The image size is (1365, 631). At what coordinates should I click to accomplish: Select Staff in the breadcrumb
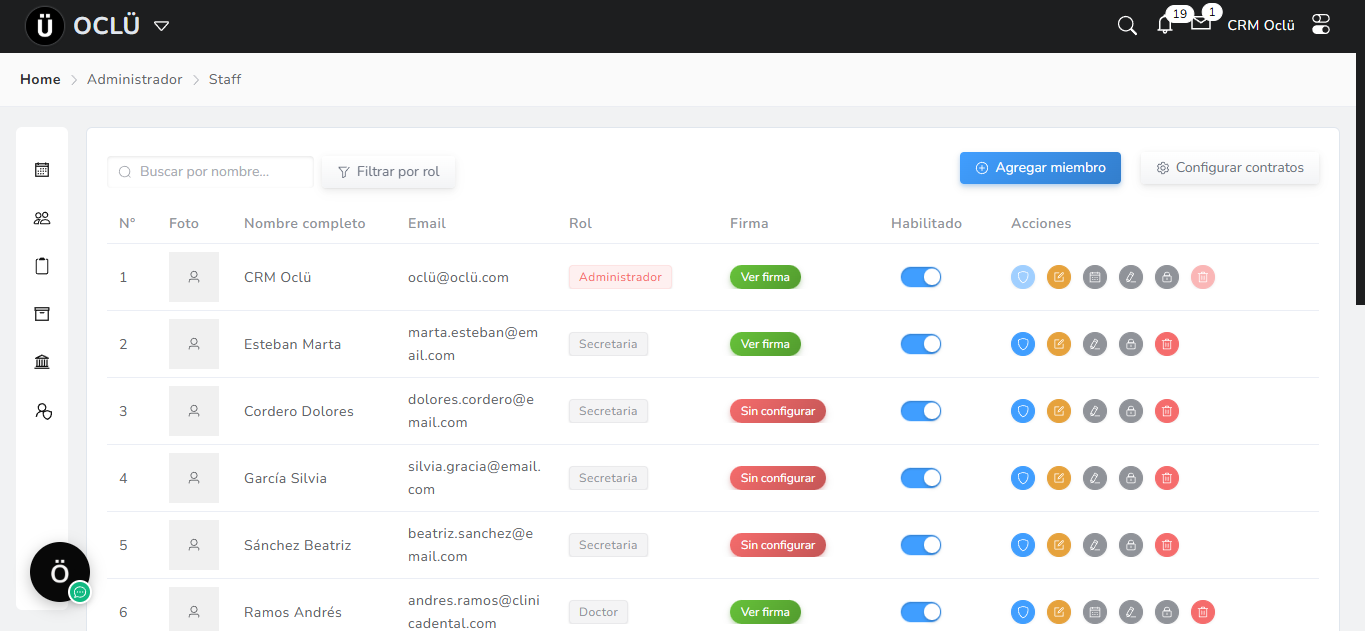225,79
